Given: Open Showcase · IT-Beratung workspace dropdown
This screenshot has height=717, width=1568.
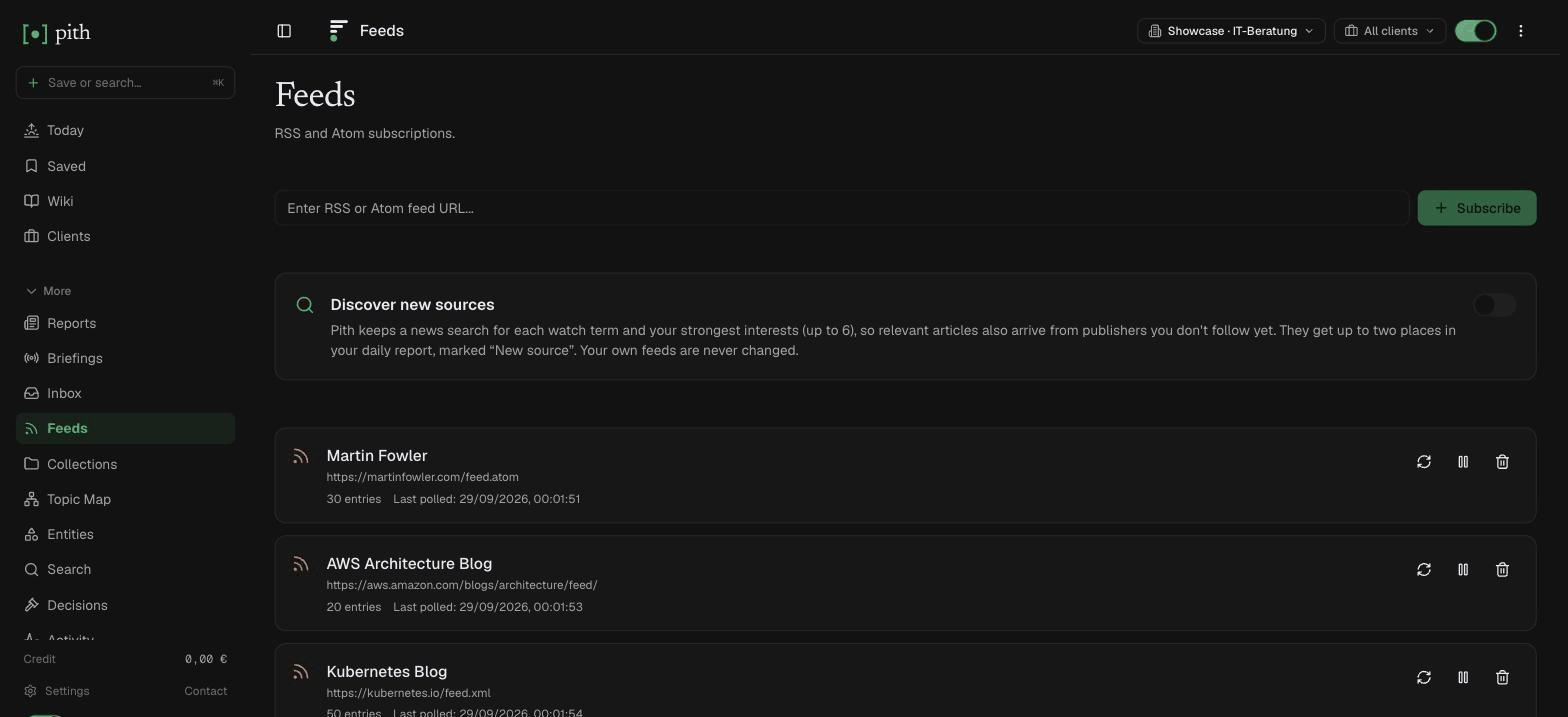Looking at the screenshot, I should tap(1231, 31).
